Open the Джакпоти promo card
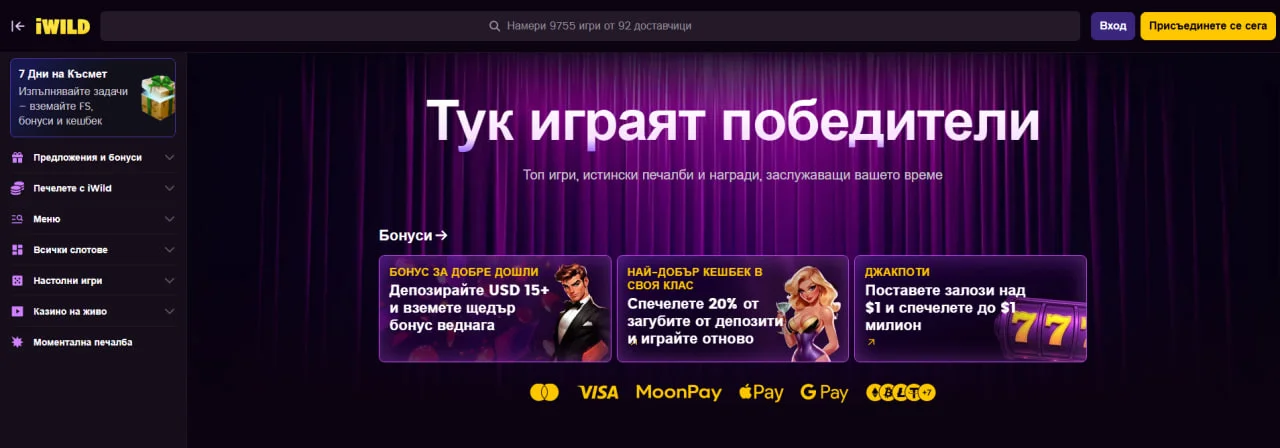 [x=970, y=308]
